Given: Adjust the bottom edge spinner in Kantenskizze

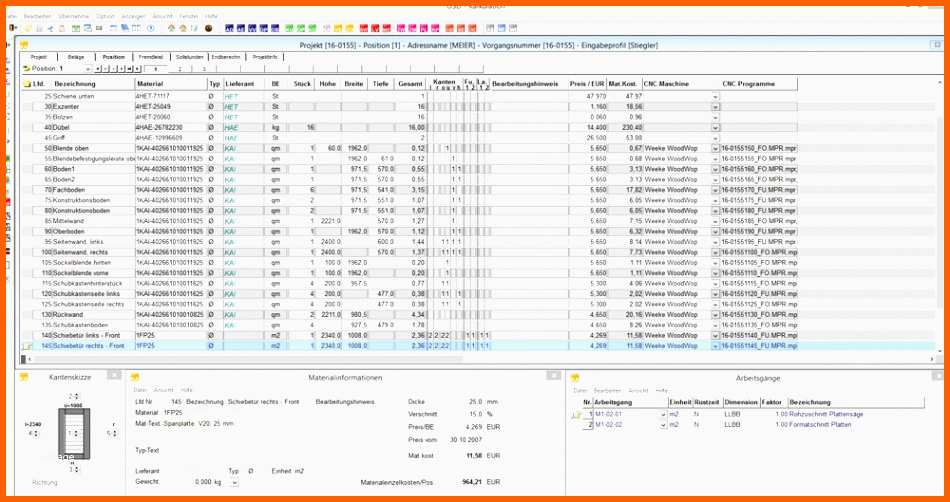Looking at the screenshot, I should (74, 470).
